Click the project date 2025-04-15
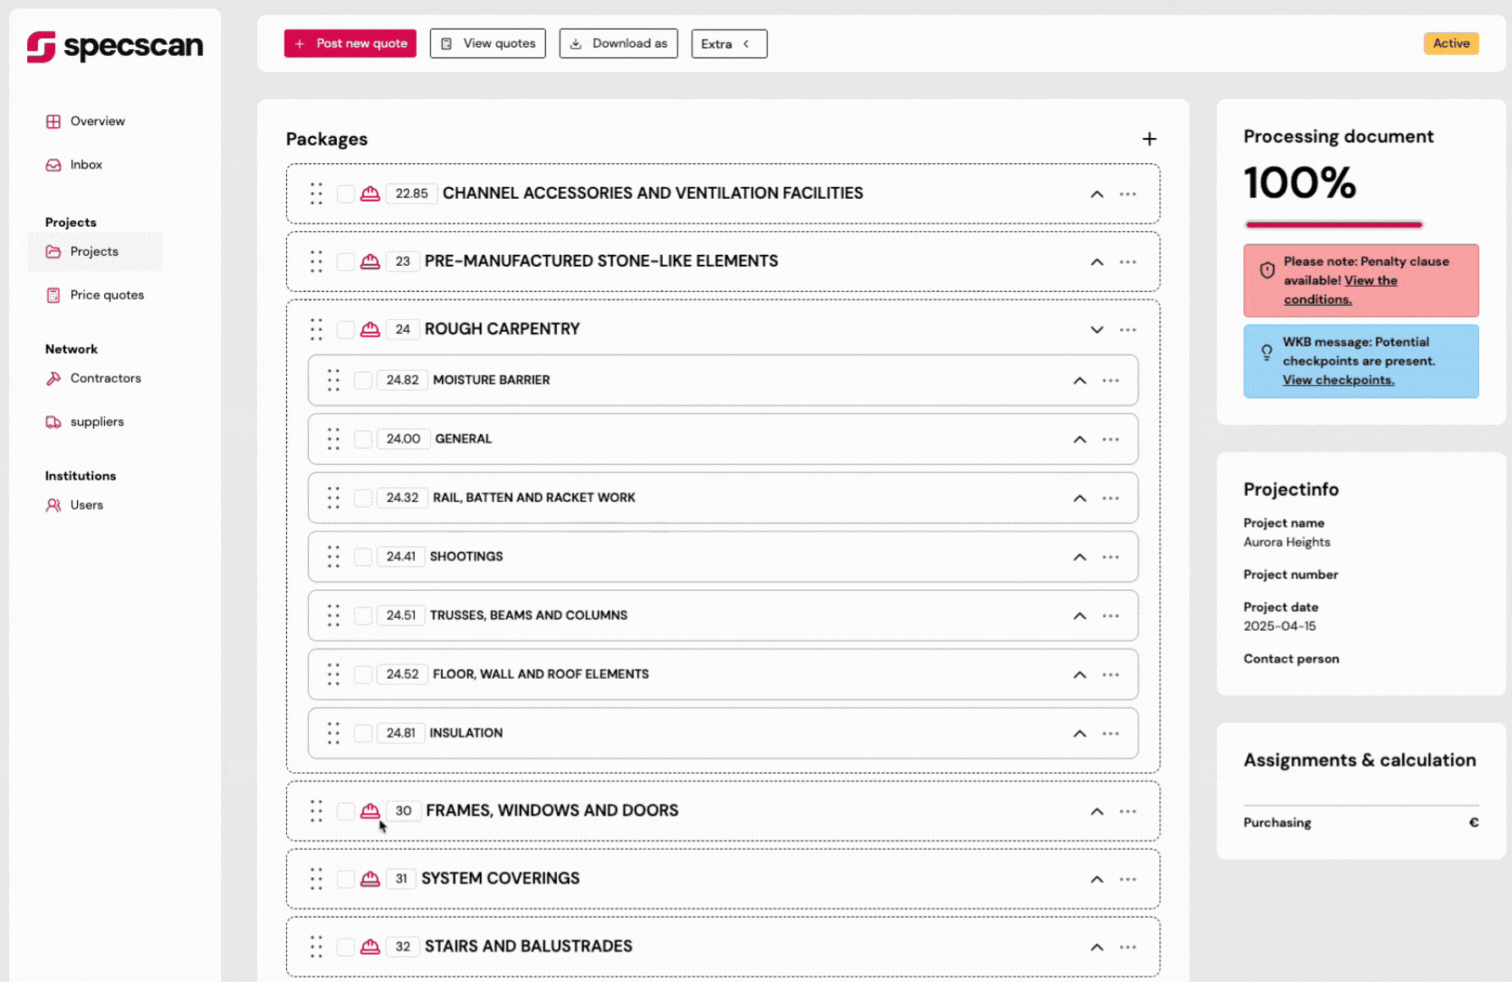This screenshot has width=1512, height=982. click(x=1280, y=627)
